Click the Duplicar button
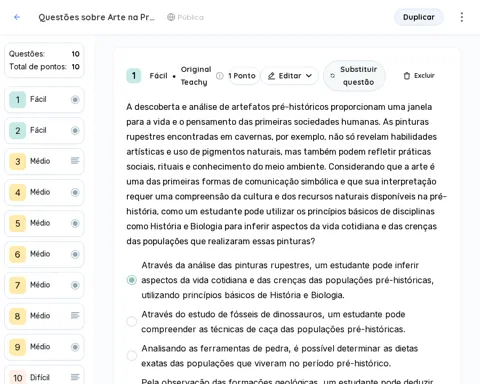Image resolution: width=480 pixels, height=384 pixels. pos(419,17)
